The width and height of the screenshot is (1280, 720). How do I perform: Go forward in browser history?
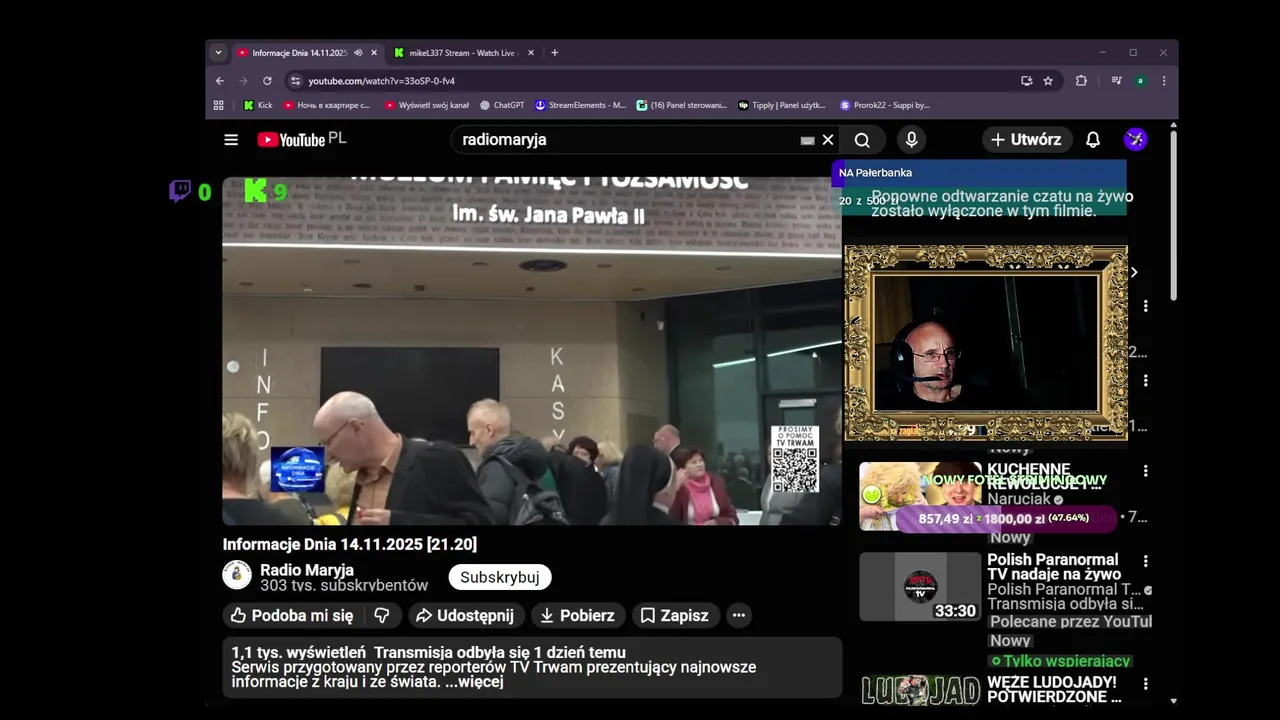tap(243, 81)
